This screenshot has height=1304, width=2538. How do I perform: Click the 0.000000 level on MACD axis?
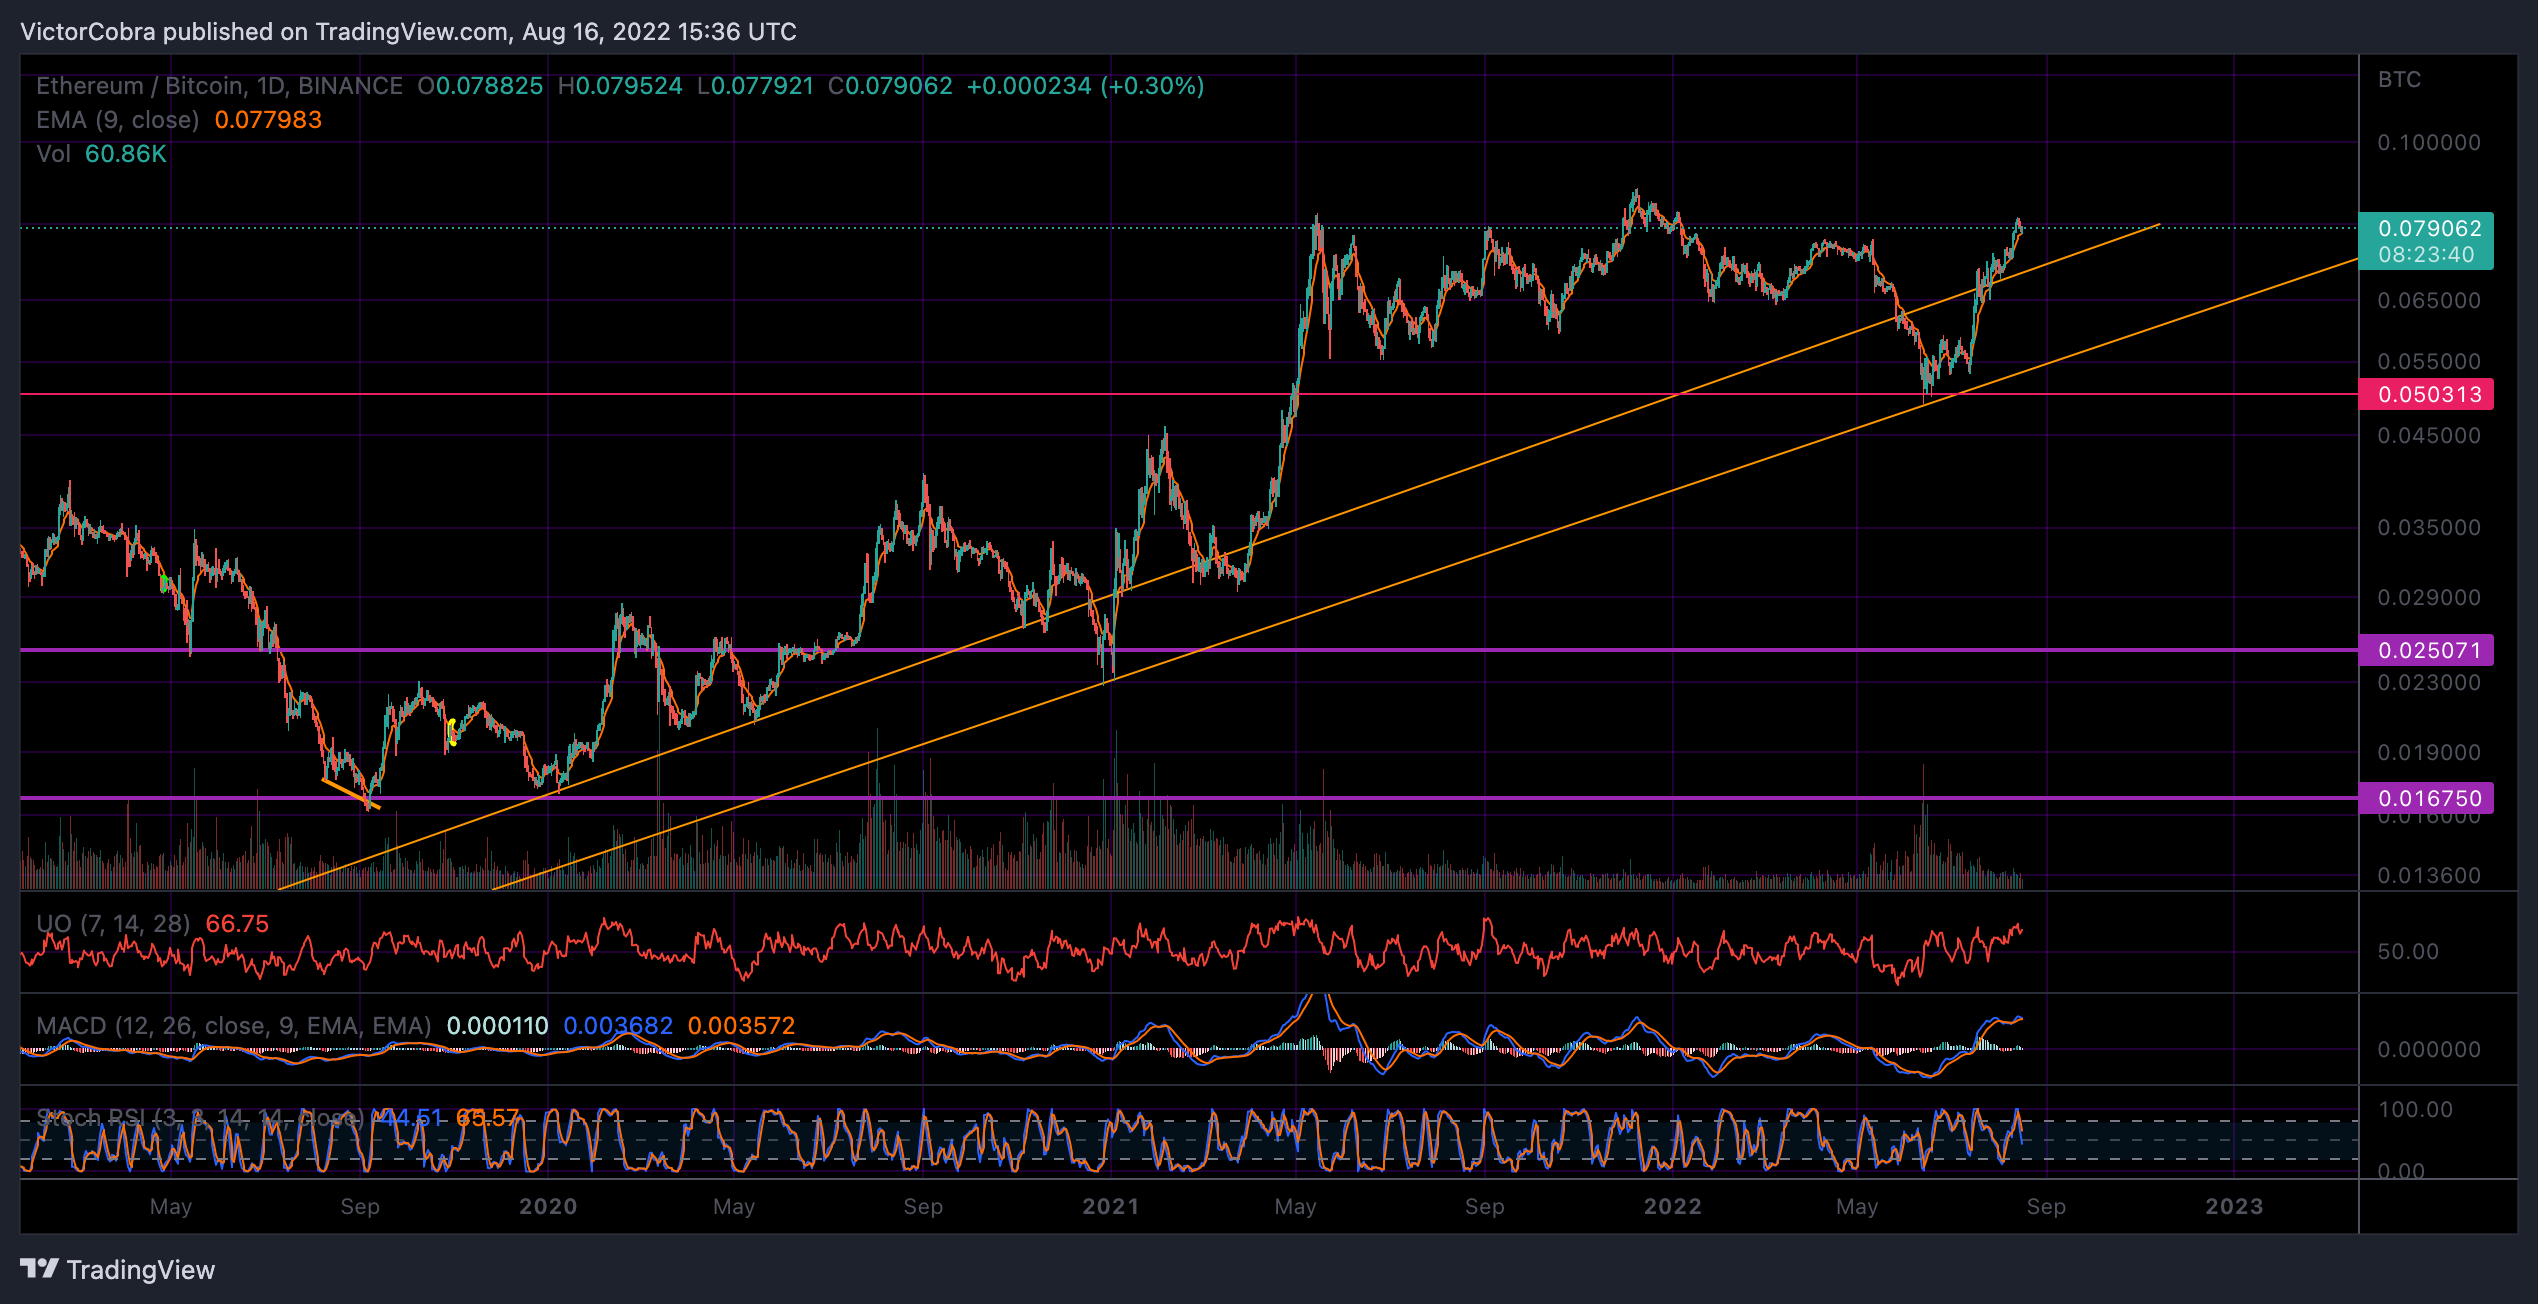point(2429,1050)
